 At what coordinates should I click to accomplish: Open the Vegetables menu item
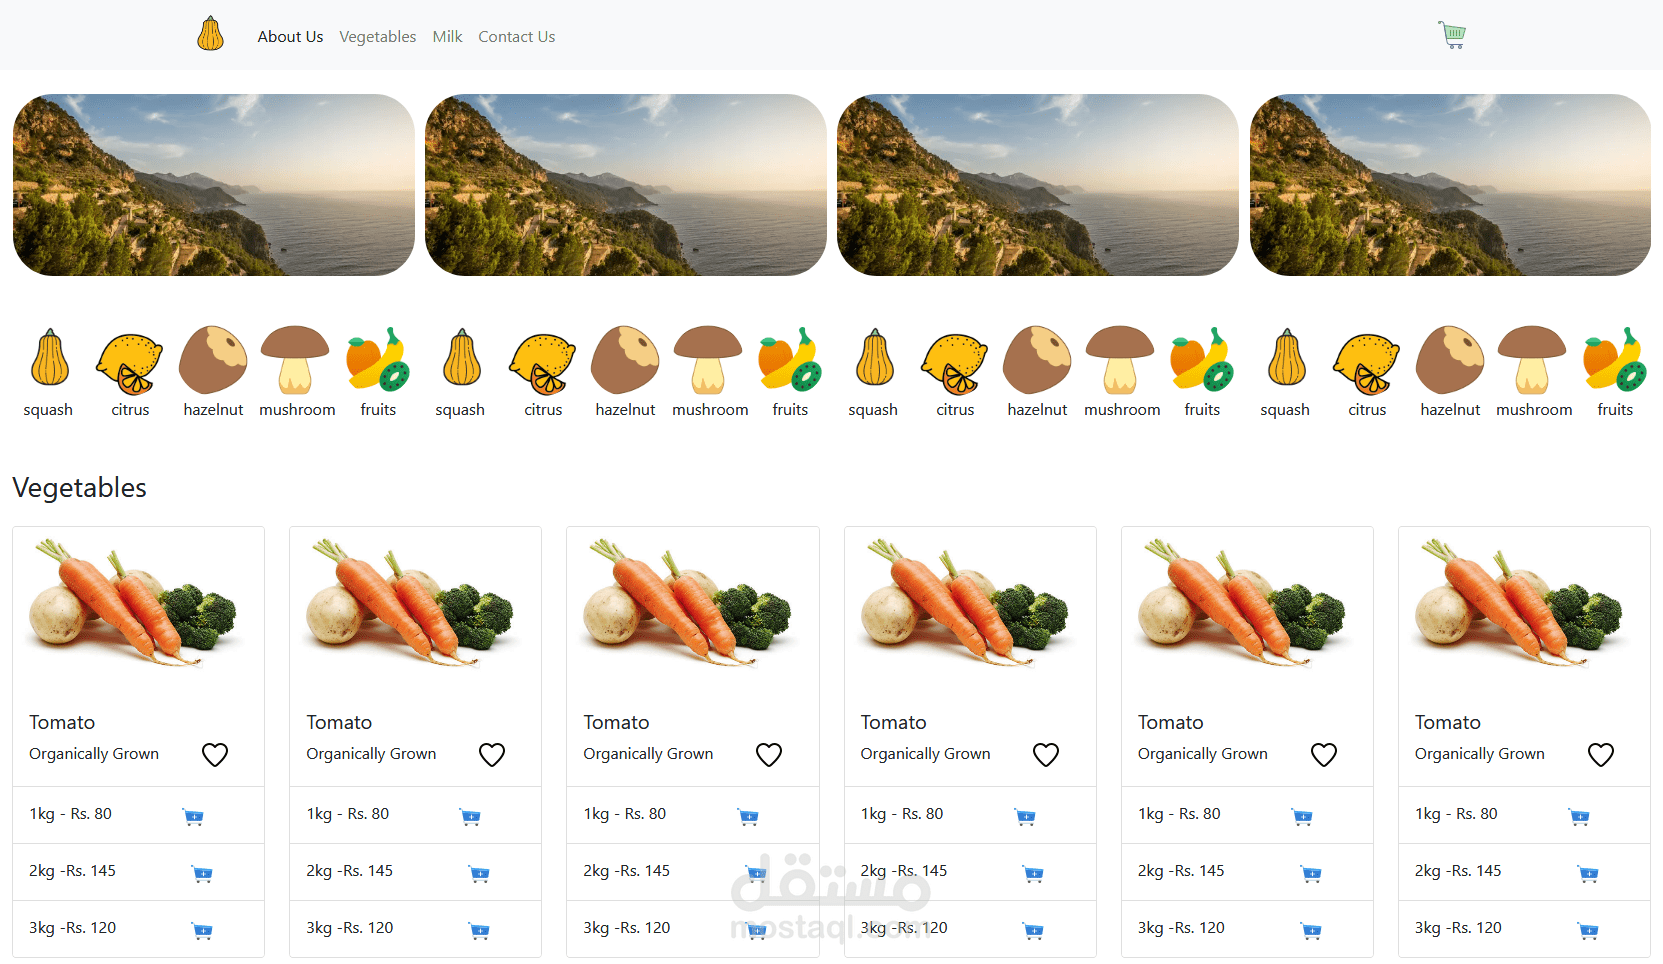point(377,36)
